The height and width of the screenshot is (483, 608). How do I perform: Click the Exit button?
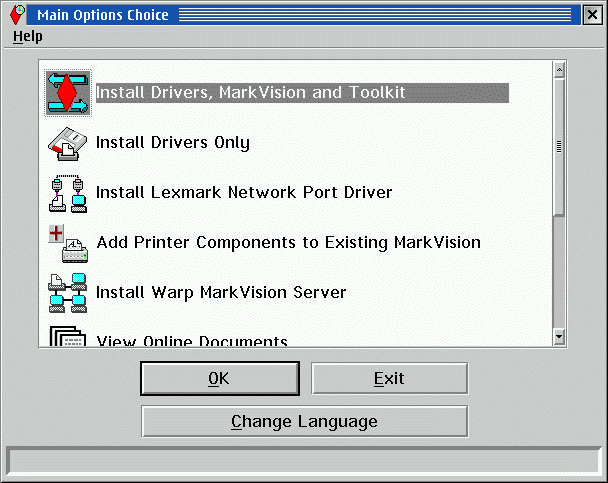tap(389, 379)
